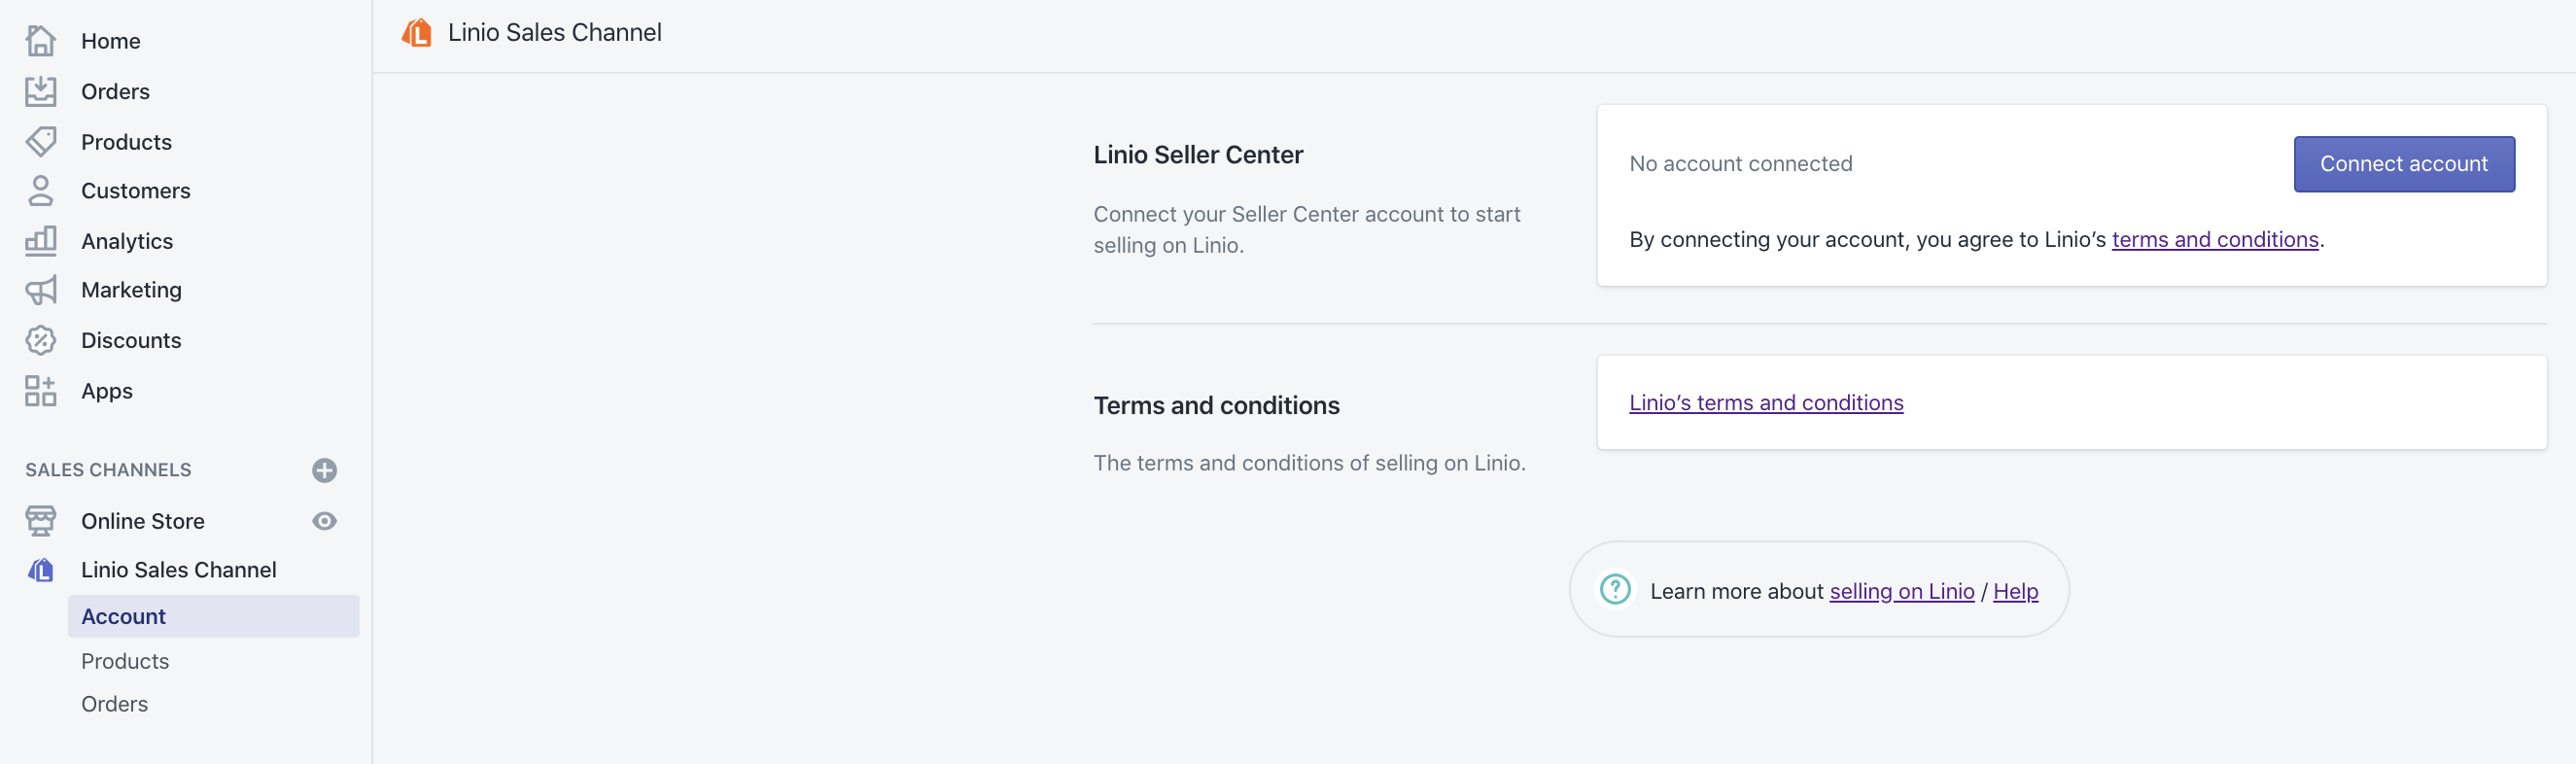Image resolution: width=2576 pixels, height=764 pixels.
Task: Click the Online Store storefront icon
Action: point(40,521)
